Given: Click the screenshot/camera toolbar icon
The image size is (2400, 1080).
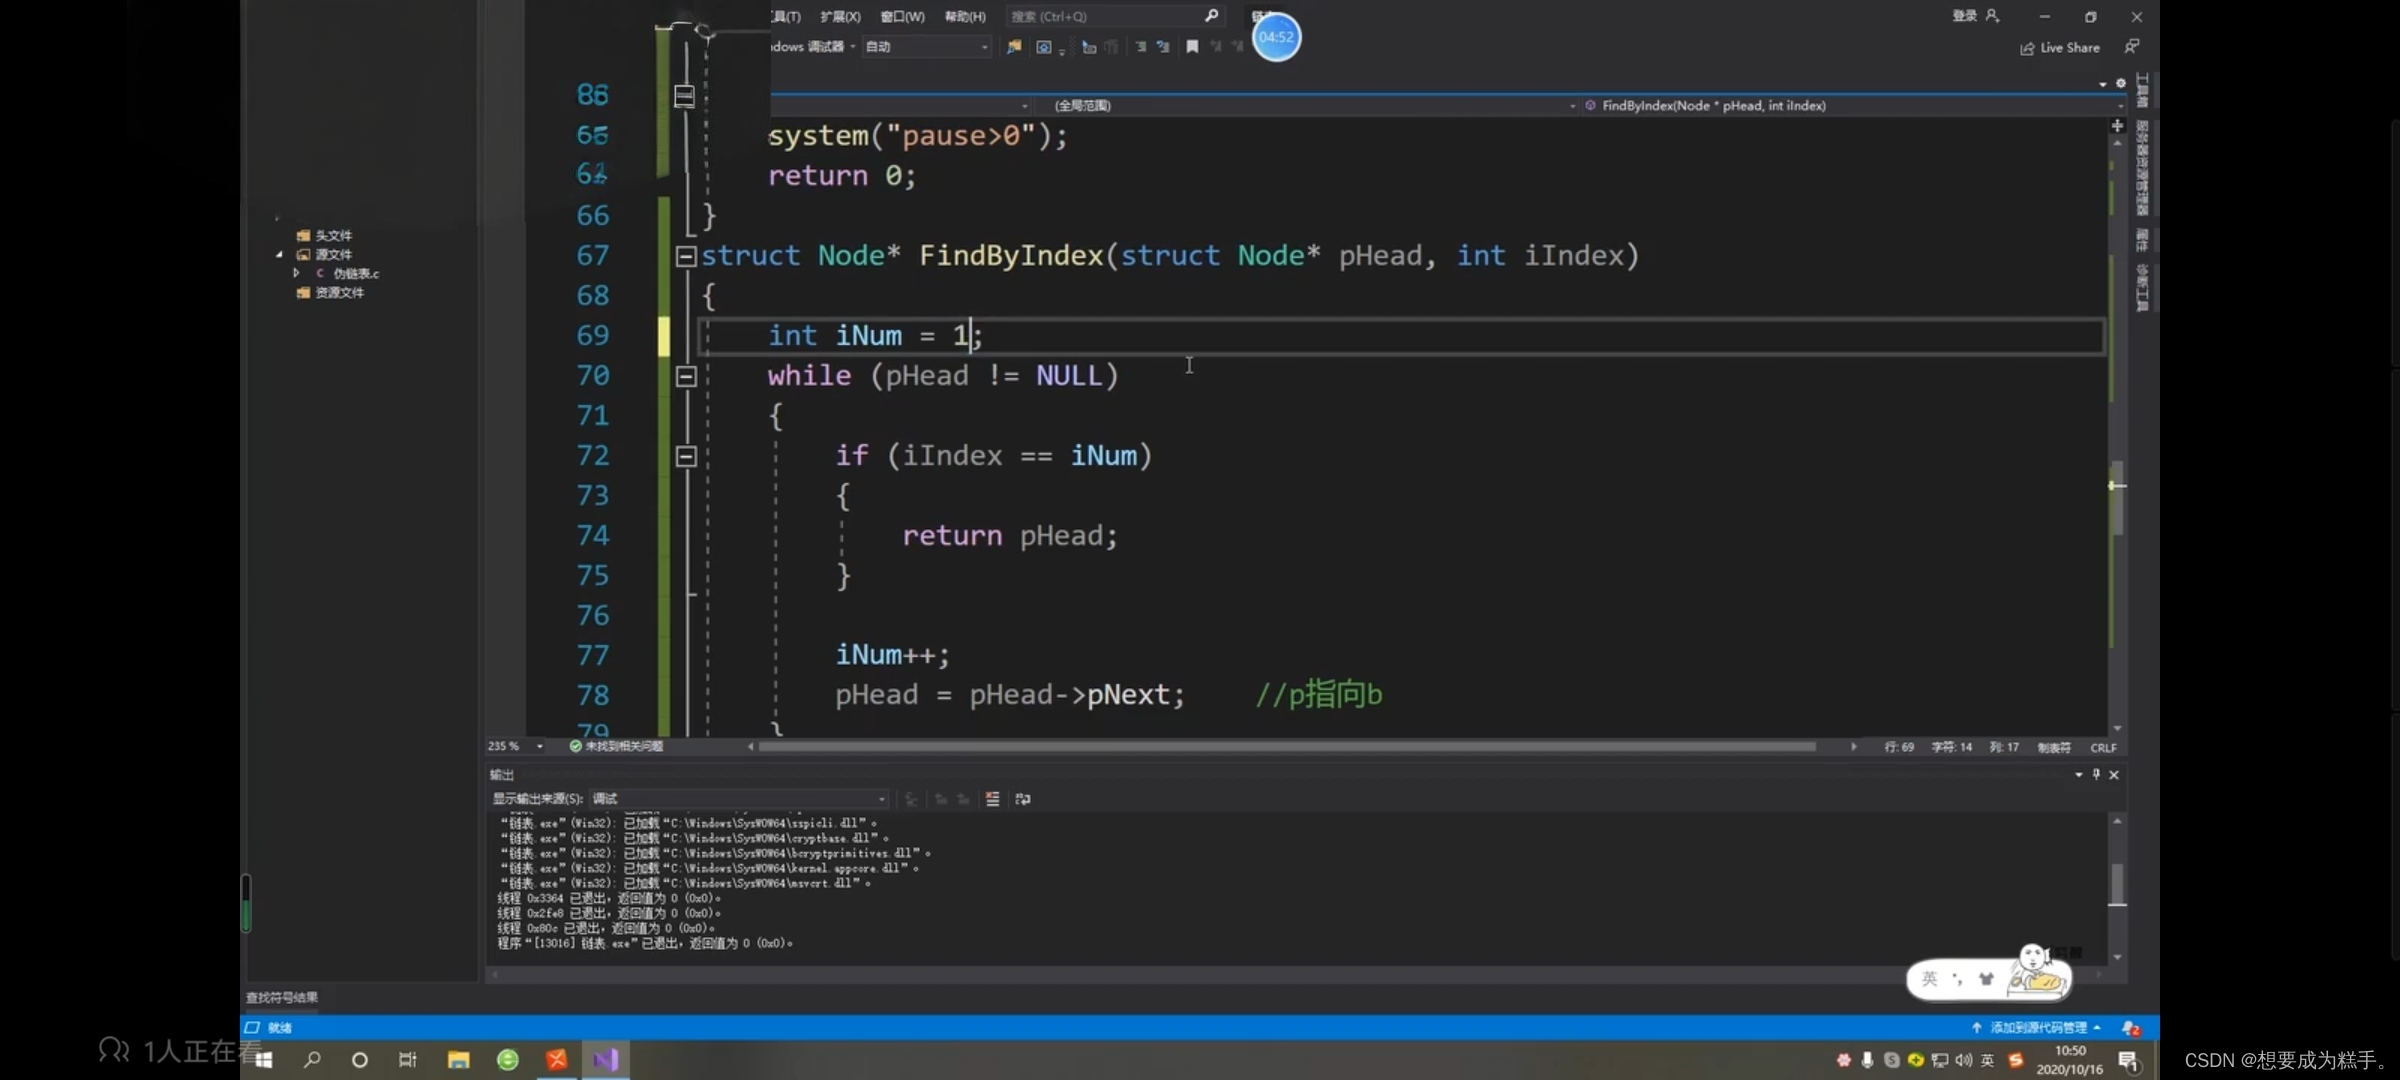Looking at the screenshot, I should tap(1044, 47).
